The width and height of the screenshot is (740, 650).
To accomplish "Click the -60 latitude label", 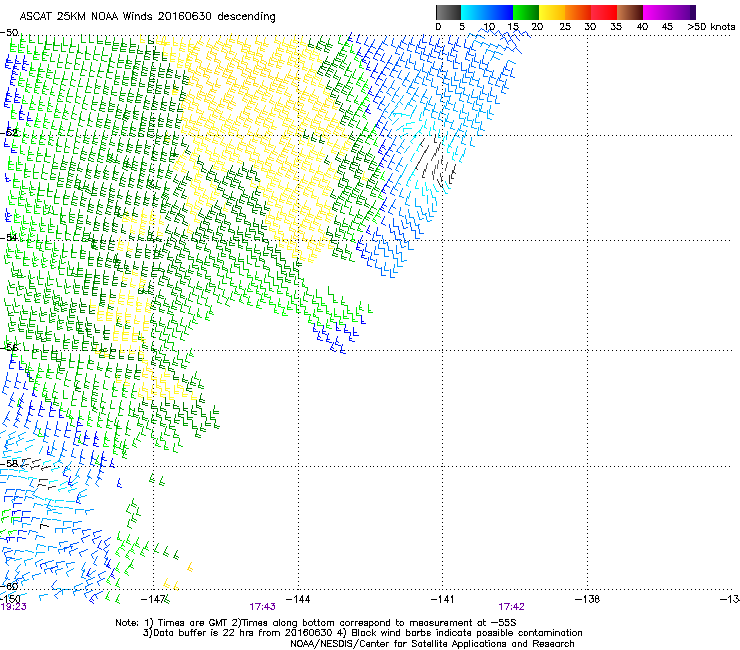I will pos(9,586).
